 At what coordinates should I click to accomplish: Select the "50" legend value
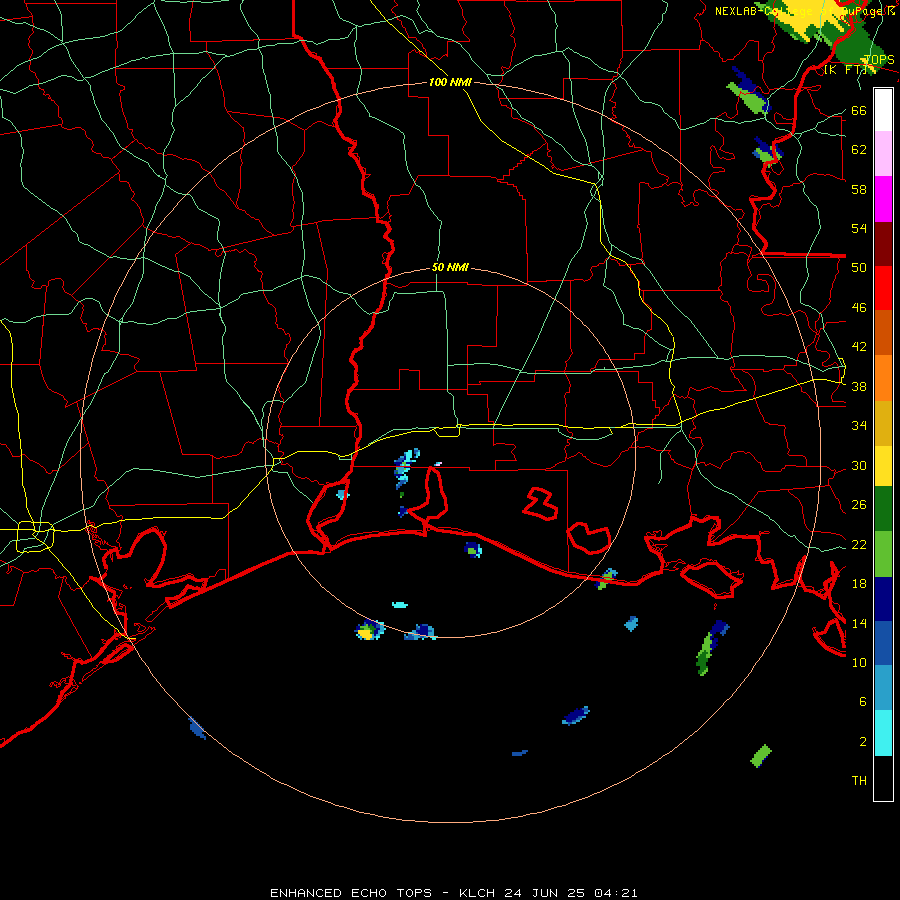tap(859, 268)
